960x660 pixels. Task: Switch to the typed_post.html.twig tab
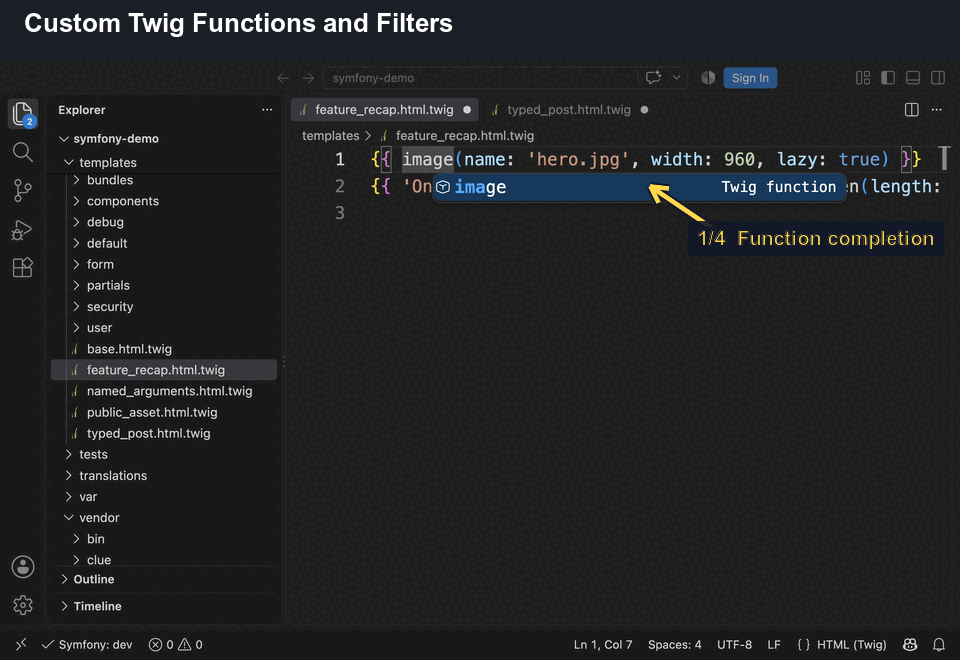[x=569, y=110]
